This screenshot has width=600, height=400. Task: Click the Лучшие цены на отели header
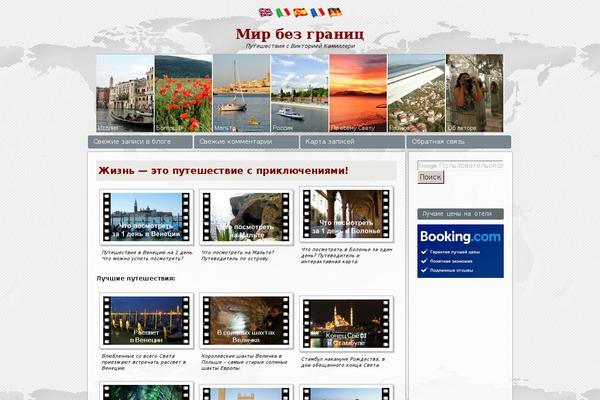(460, 214)
